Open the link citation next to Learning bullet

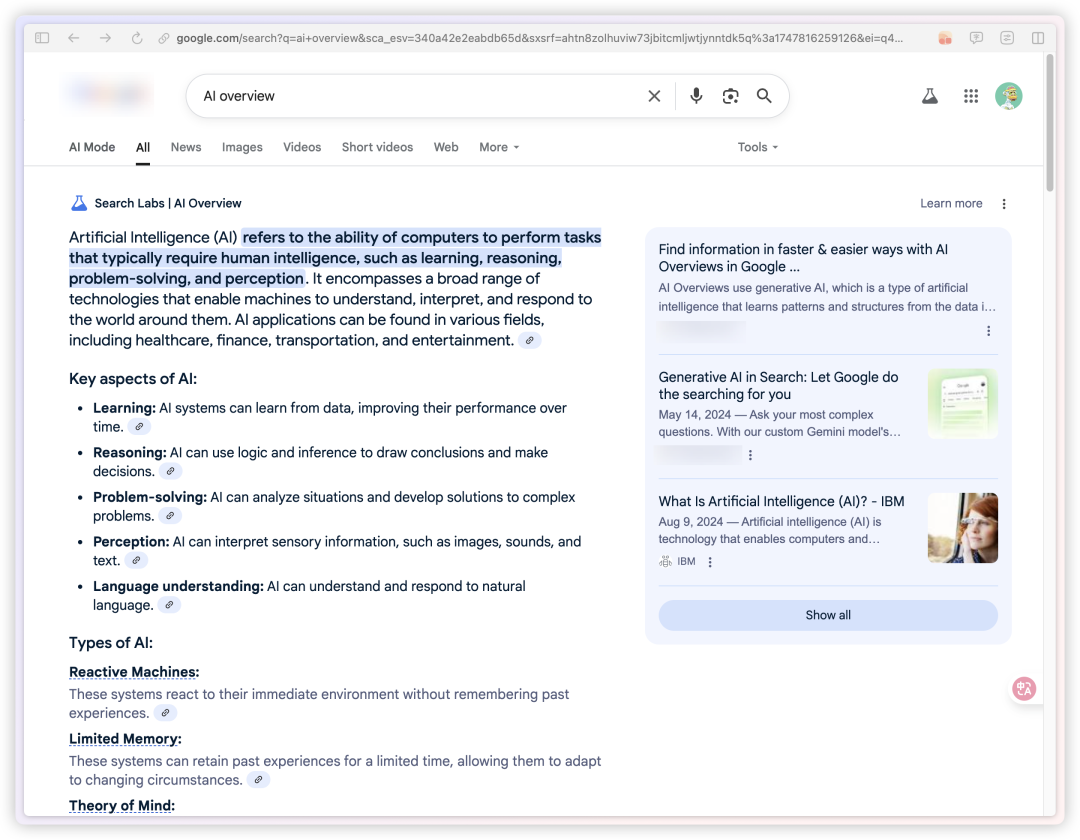139,426
